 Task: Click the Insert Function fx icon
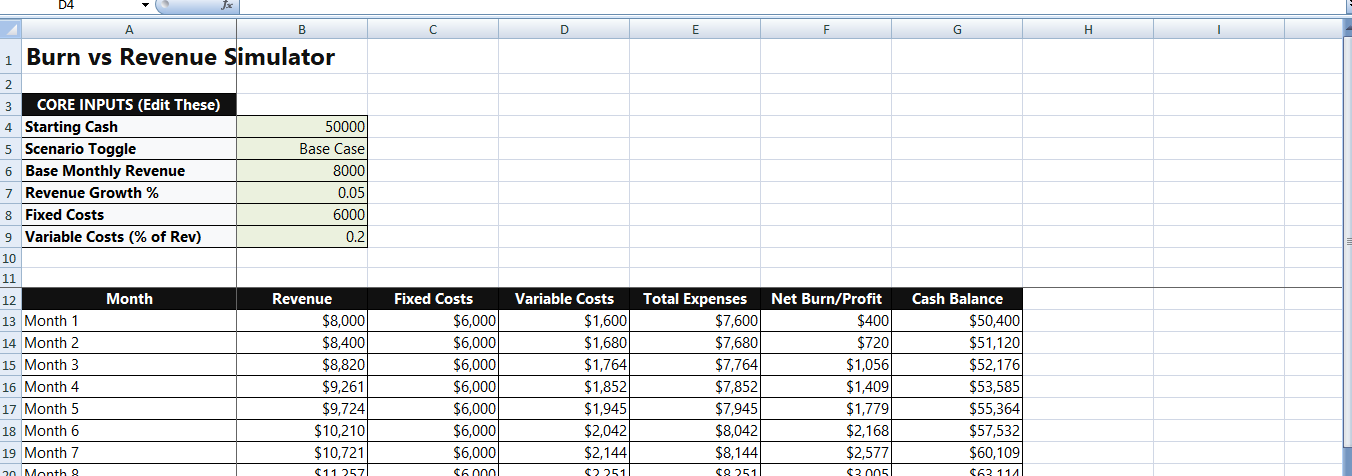click(227, 5)
